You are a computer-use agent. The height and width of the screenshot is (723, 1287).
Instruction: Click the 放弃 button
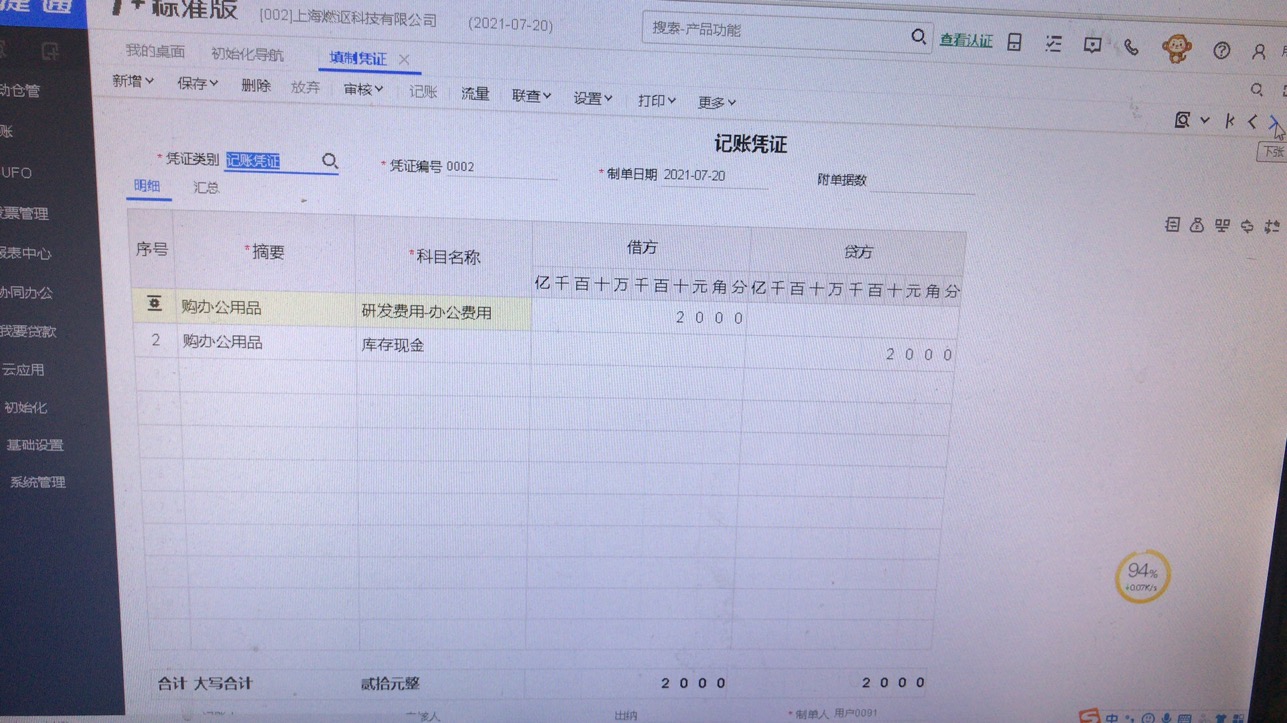[306, 88]
